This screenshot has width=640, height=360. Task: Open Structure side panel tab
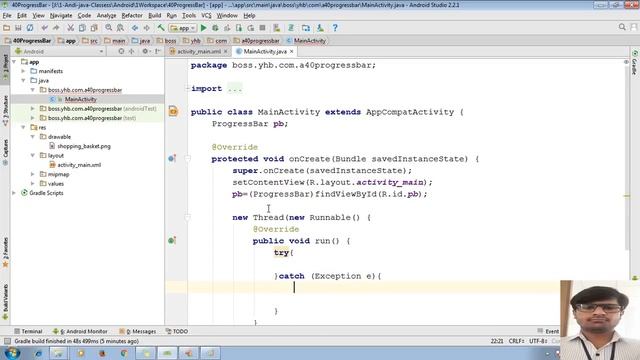click(5, 110)
